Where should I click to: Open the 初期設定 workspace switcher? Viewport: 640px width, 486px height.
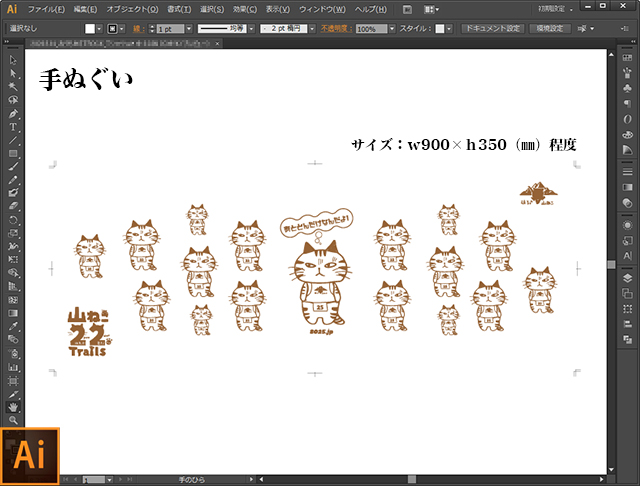(555, 9)
